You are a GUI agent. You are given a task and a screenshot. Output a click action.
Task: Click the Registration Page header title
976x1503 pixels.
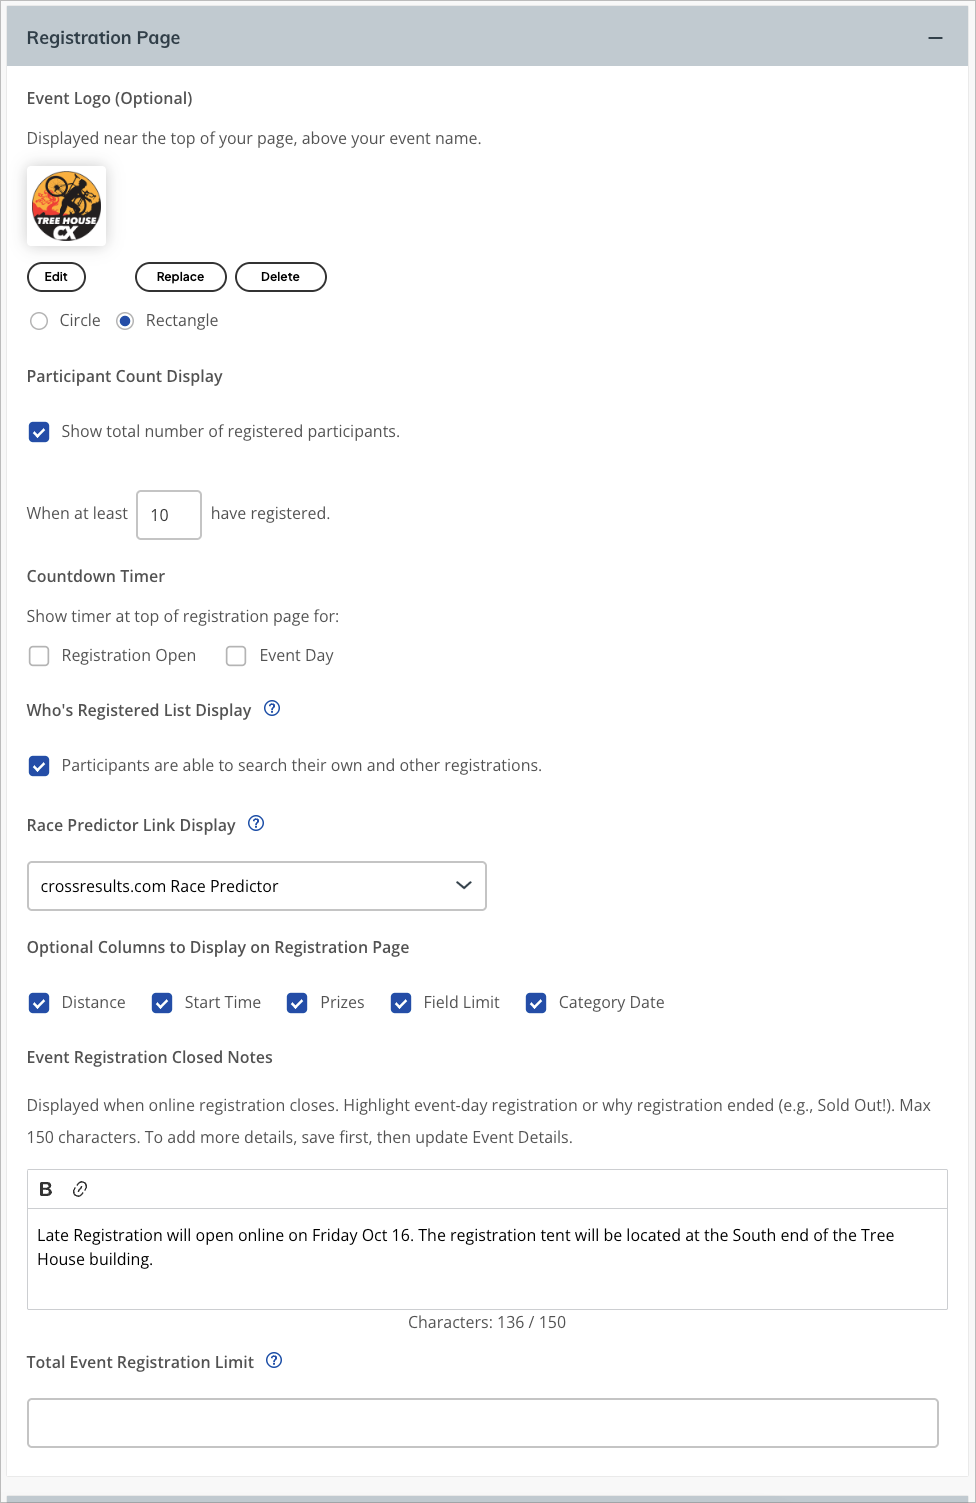pos(103,38)
